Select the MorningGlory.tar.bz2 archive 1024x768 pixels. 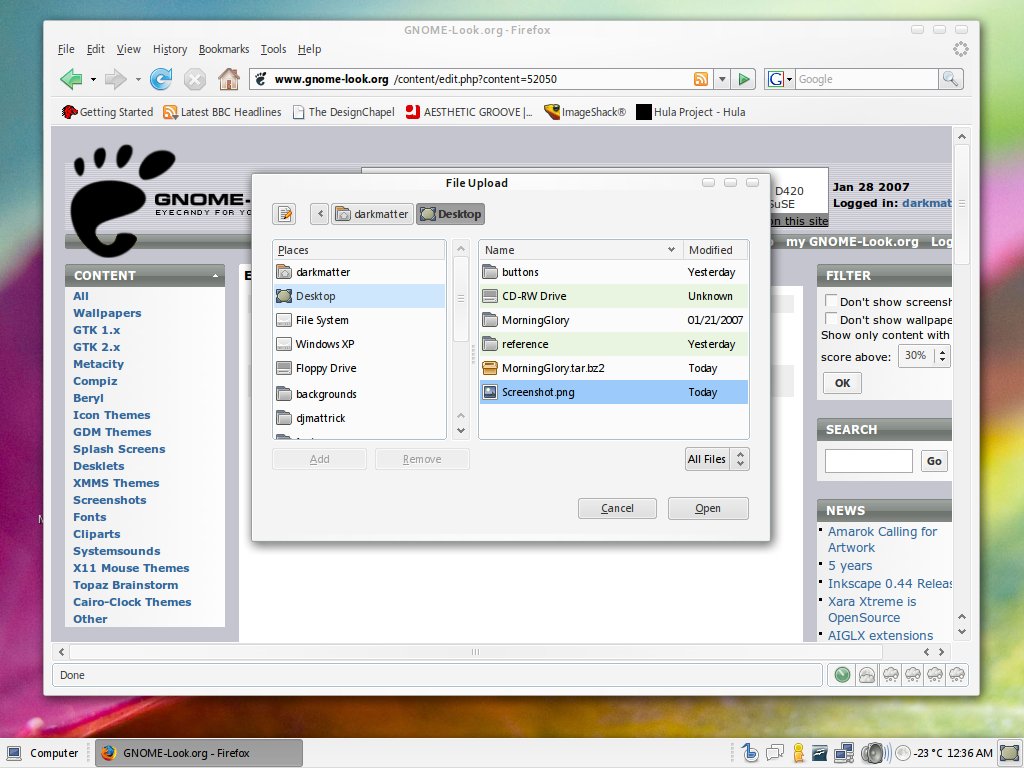(x=614, y=368)
